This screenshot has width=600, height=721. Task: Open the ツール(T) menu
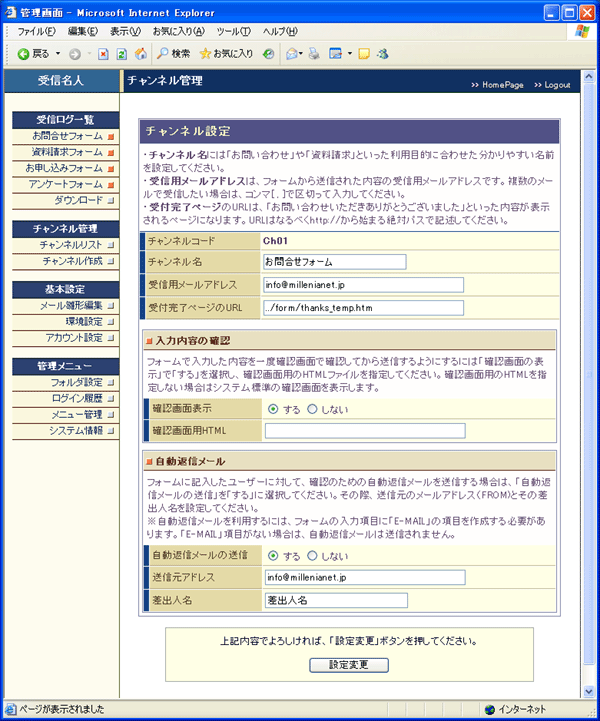(234, 31)
